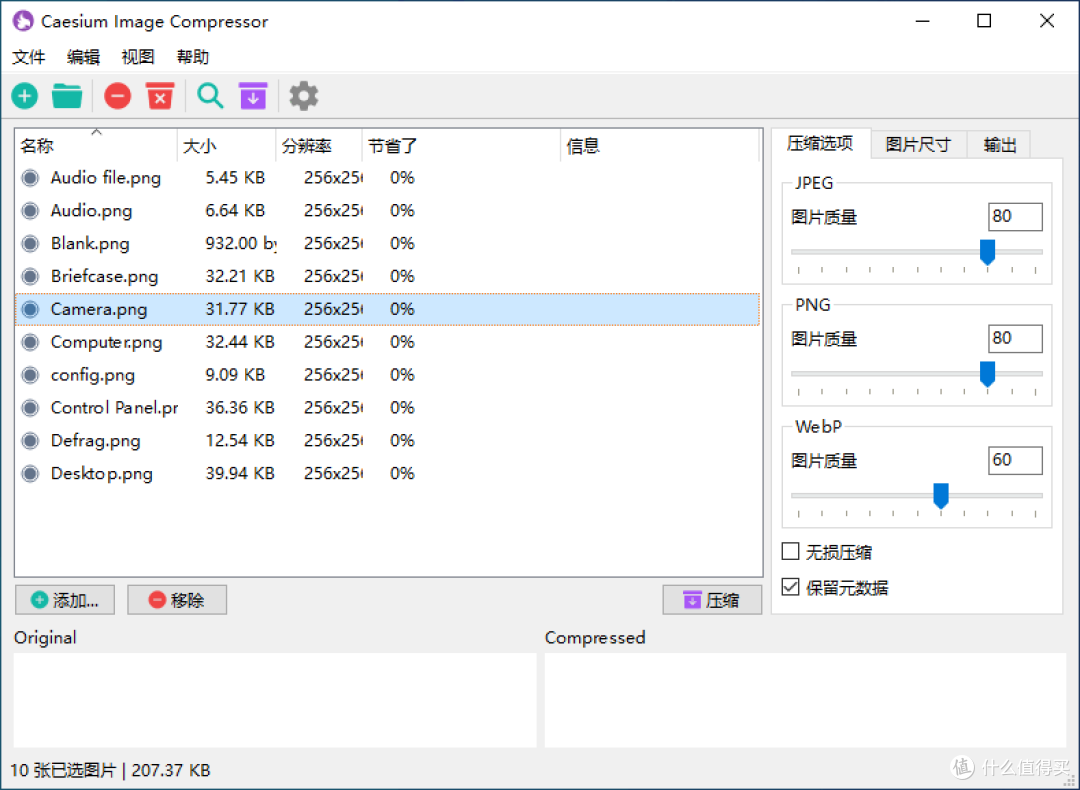Open the preview magnifier icon
The height and width of the screenshot is (790, 1080).
[209, 95]
